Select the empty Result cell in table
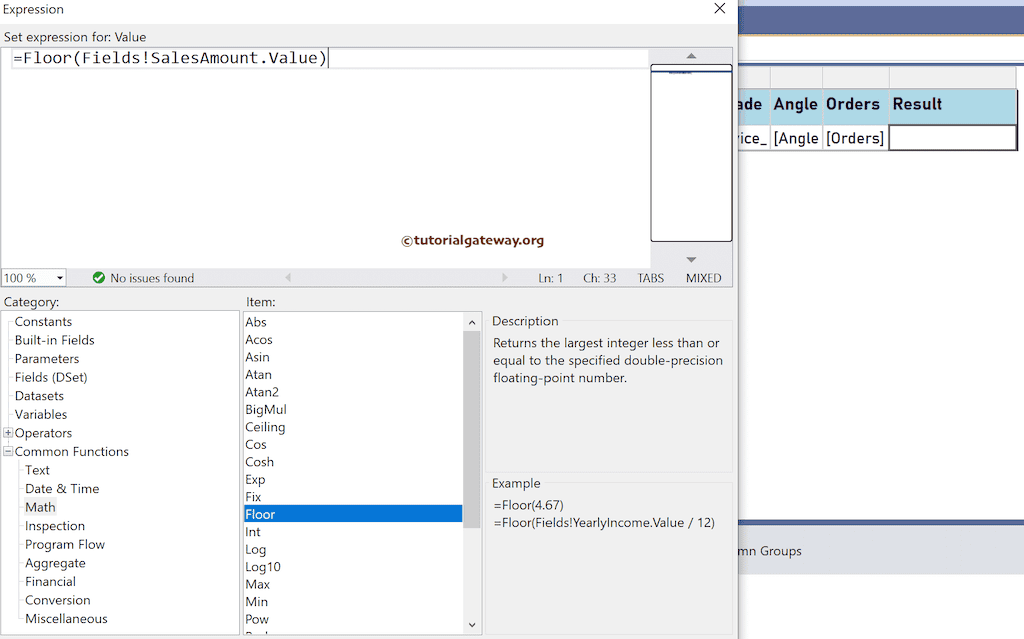 [952, 138]
